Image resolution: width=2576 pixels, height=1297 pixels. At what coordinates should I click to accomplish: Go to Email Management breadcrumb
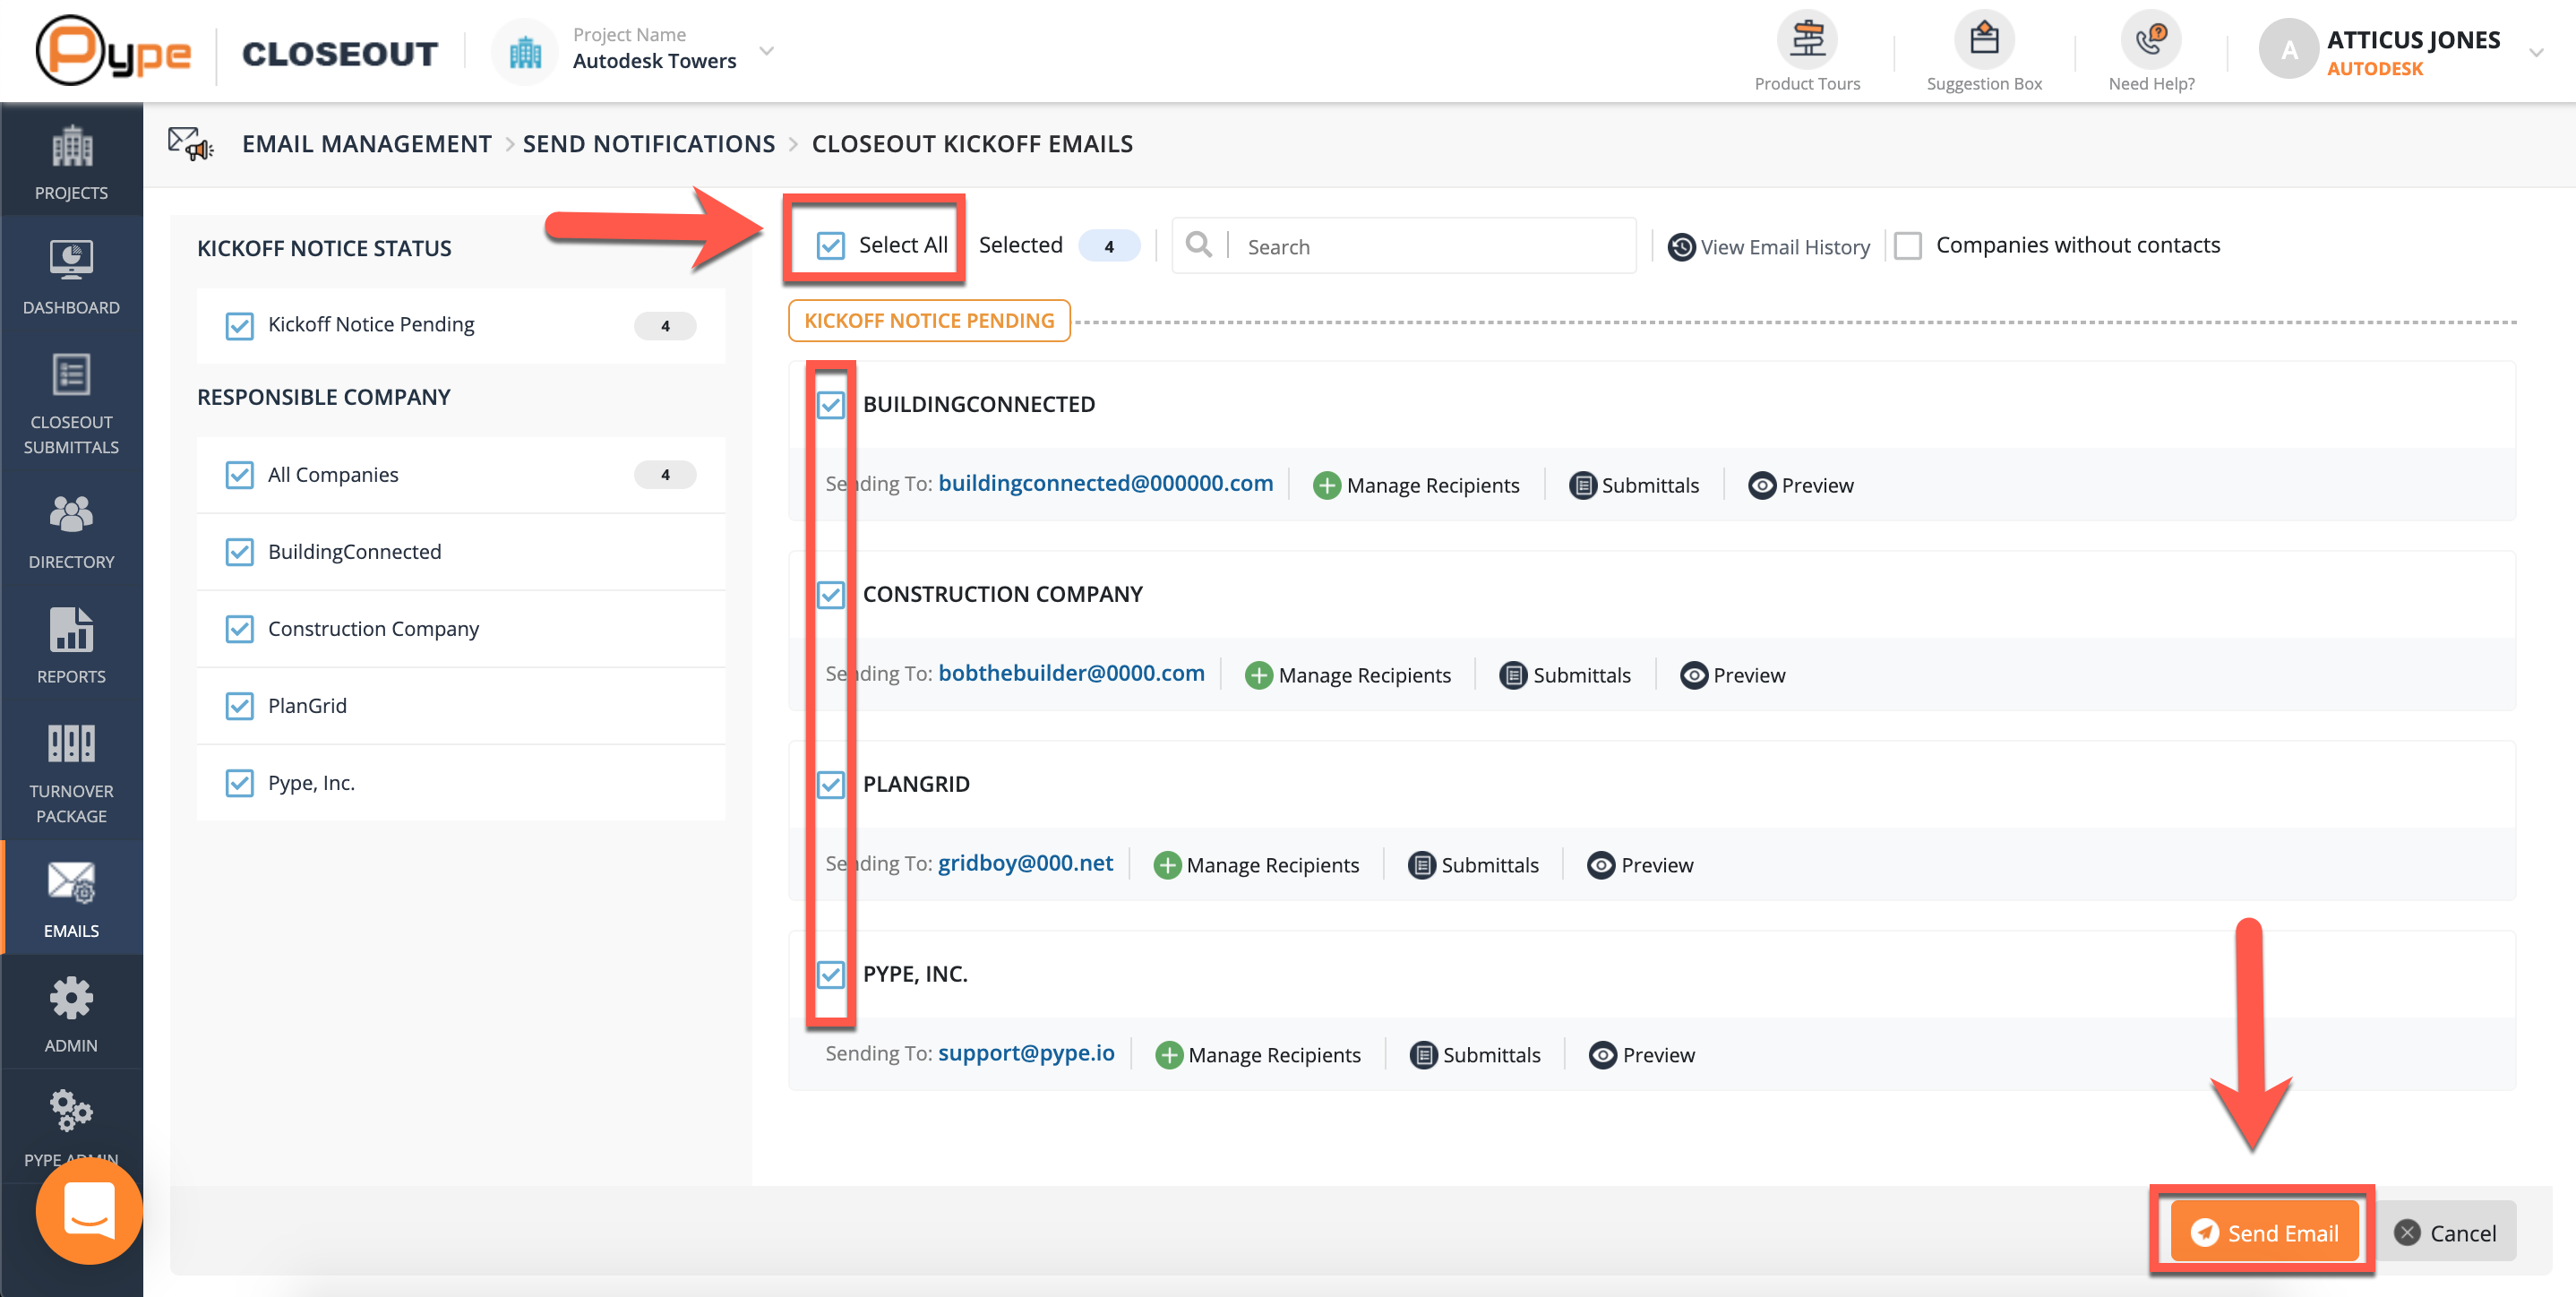tap(366, 144)
